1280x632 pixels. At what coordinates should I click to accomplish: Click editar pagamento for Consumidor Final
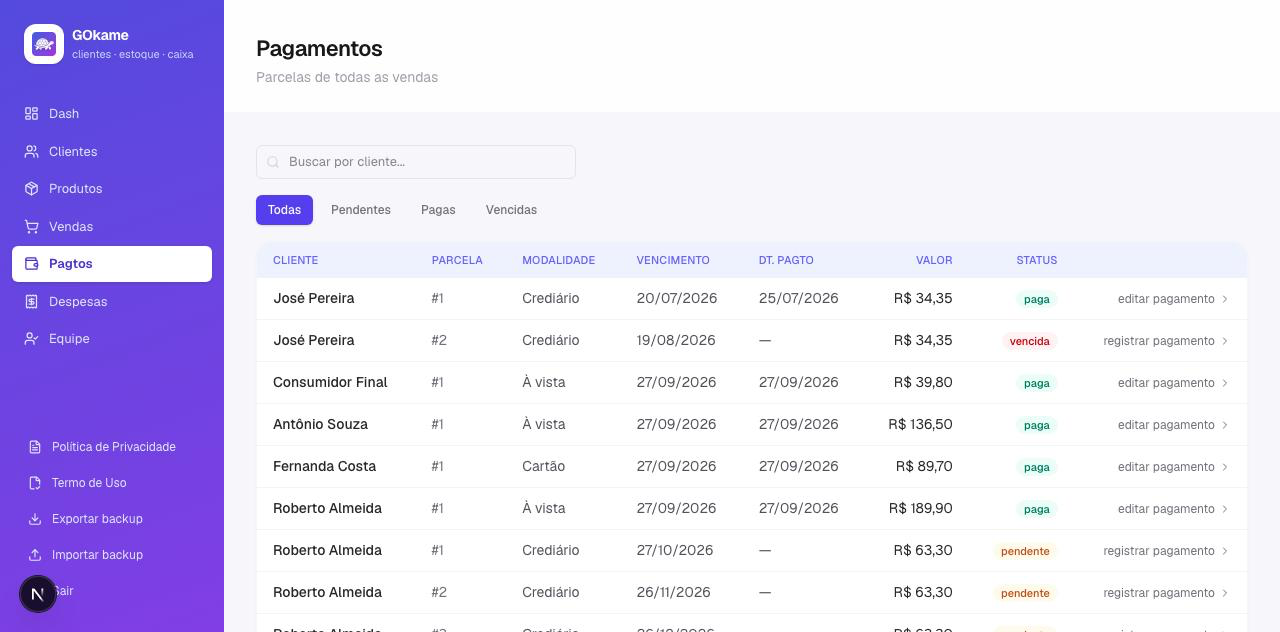[1173, 383]
